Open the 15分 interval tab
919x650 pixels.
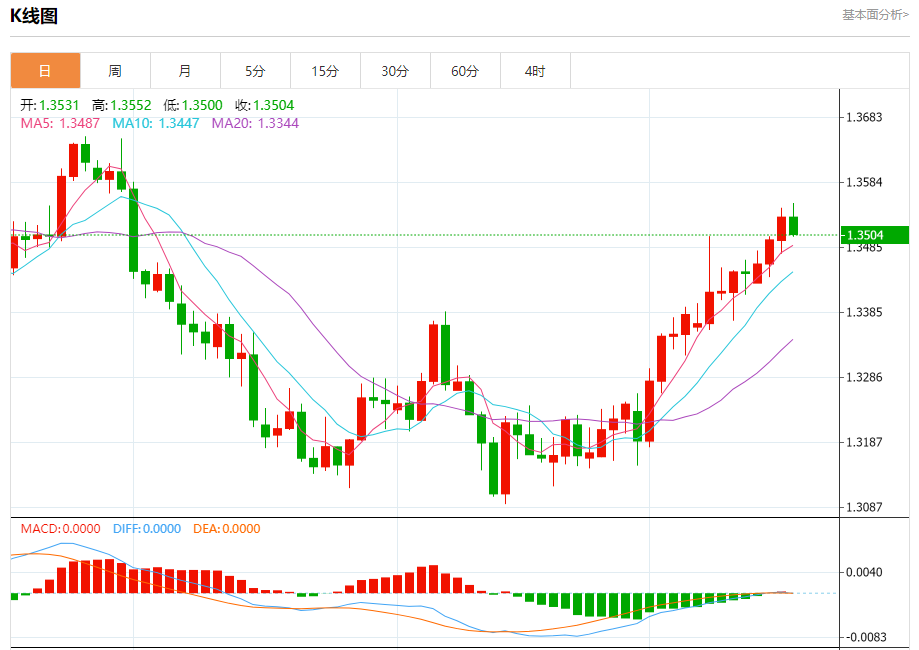click(x=325, y=71)
